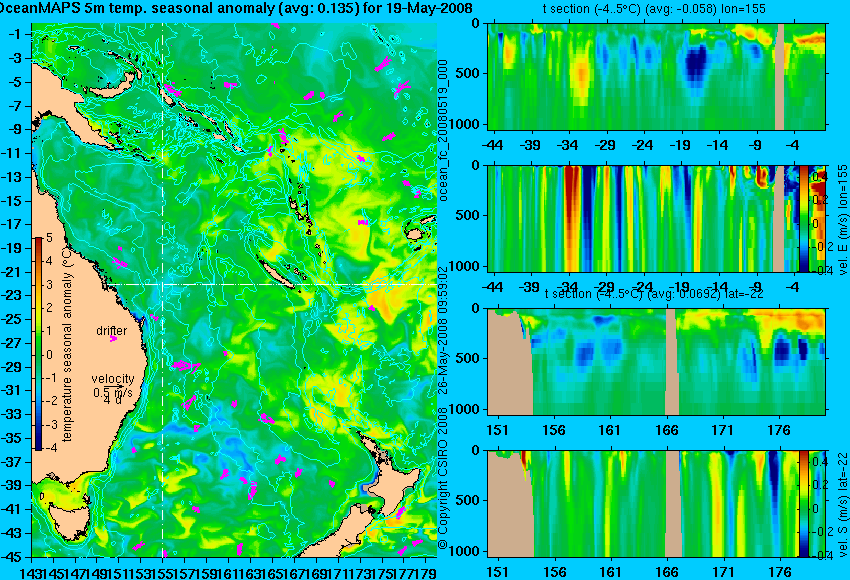The width and height of the screenshot is (850, 580).
Task: Click the '-4' value on the temperature color bar
Action: point(49,448)
